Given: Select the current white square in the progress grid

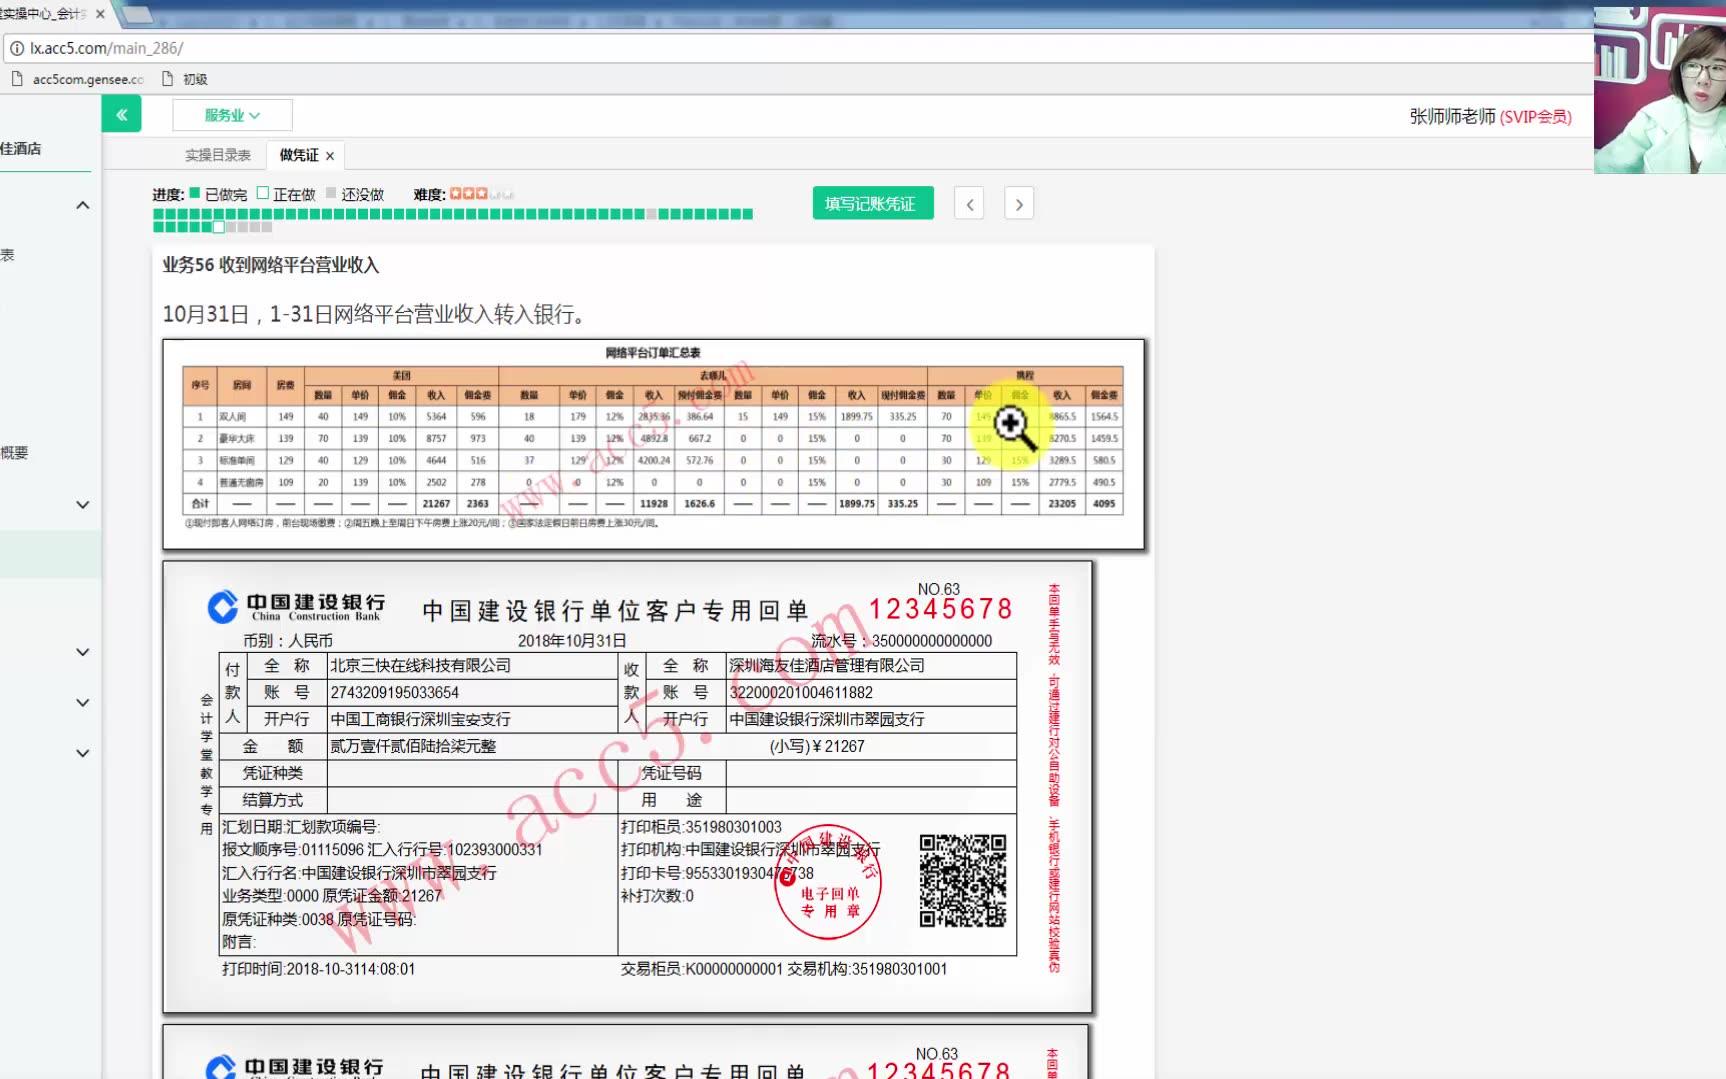Looking at the screenshot, I should 218,227.
